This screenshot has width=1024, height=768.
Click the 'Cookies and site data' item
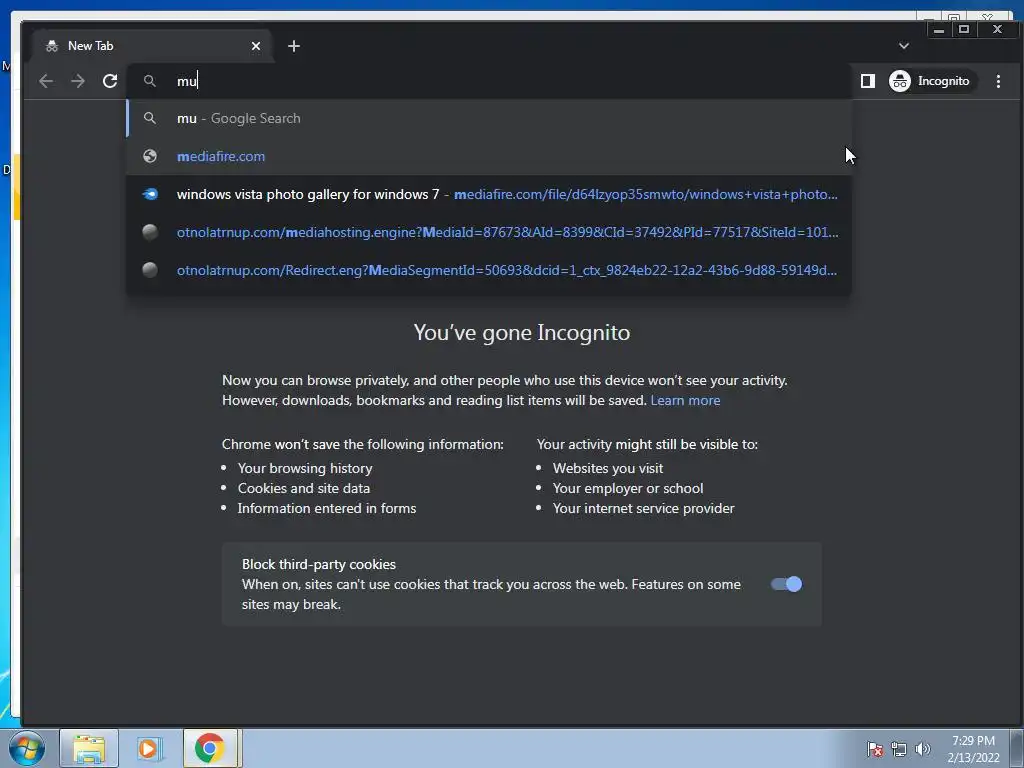click(x=304, y=488)
